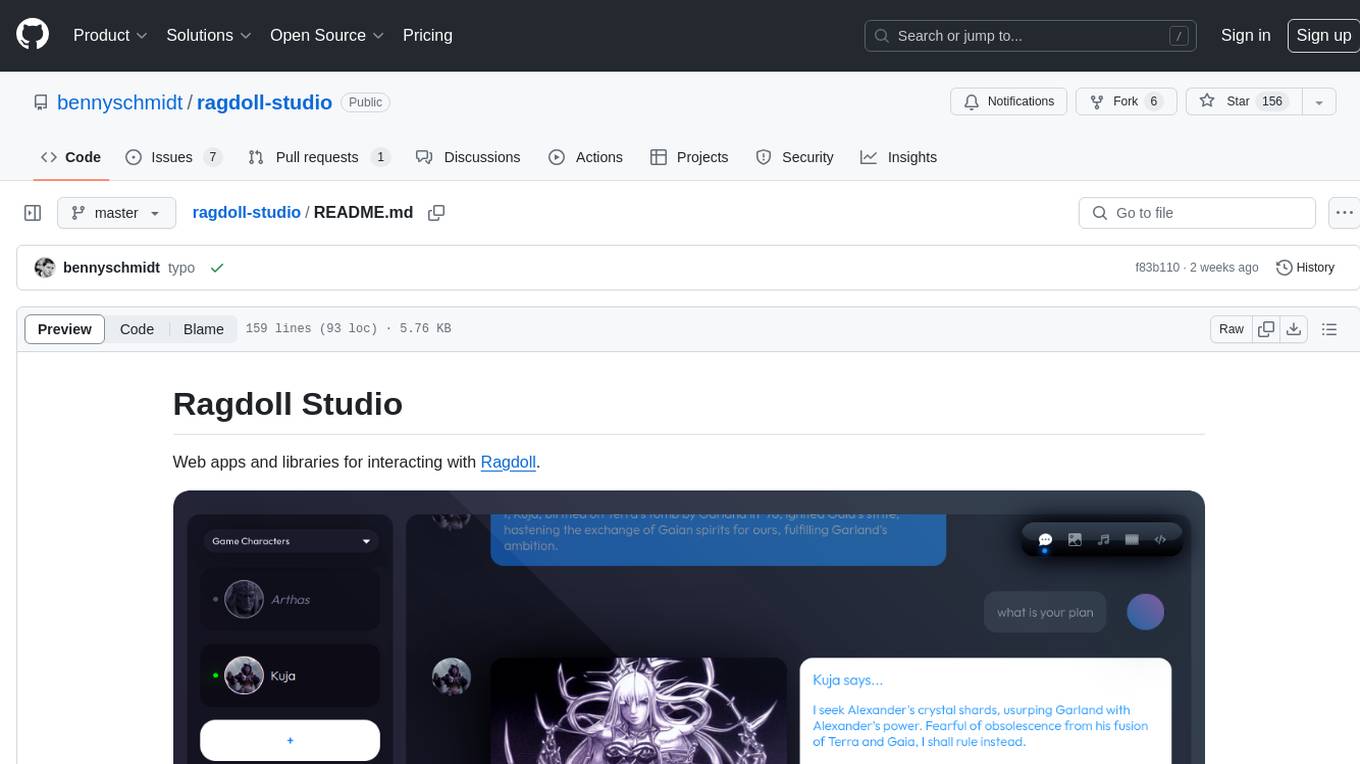Open the typo commit message
This screenshot has width=1360, height=764.
point(181,268)
